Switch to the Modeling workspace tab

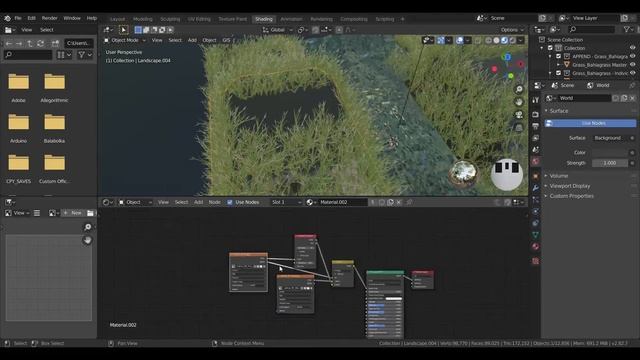click(x=142, y=19)
